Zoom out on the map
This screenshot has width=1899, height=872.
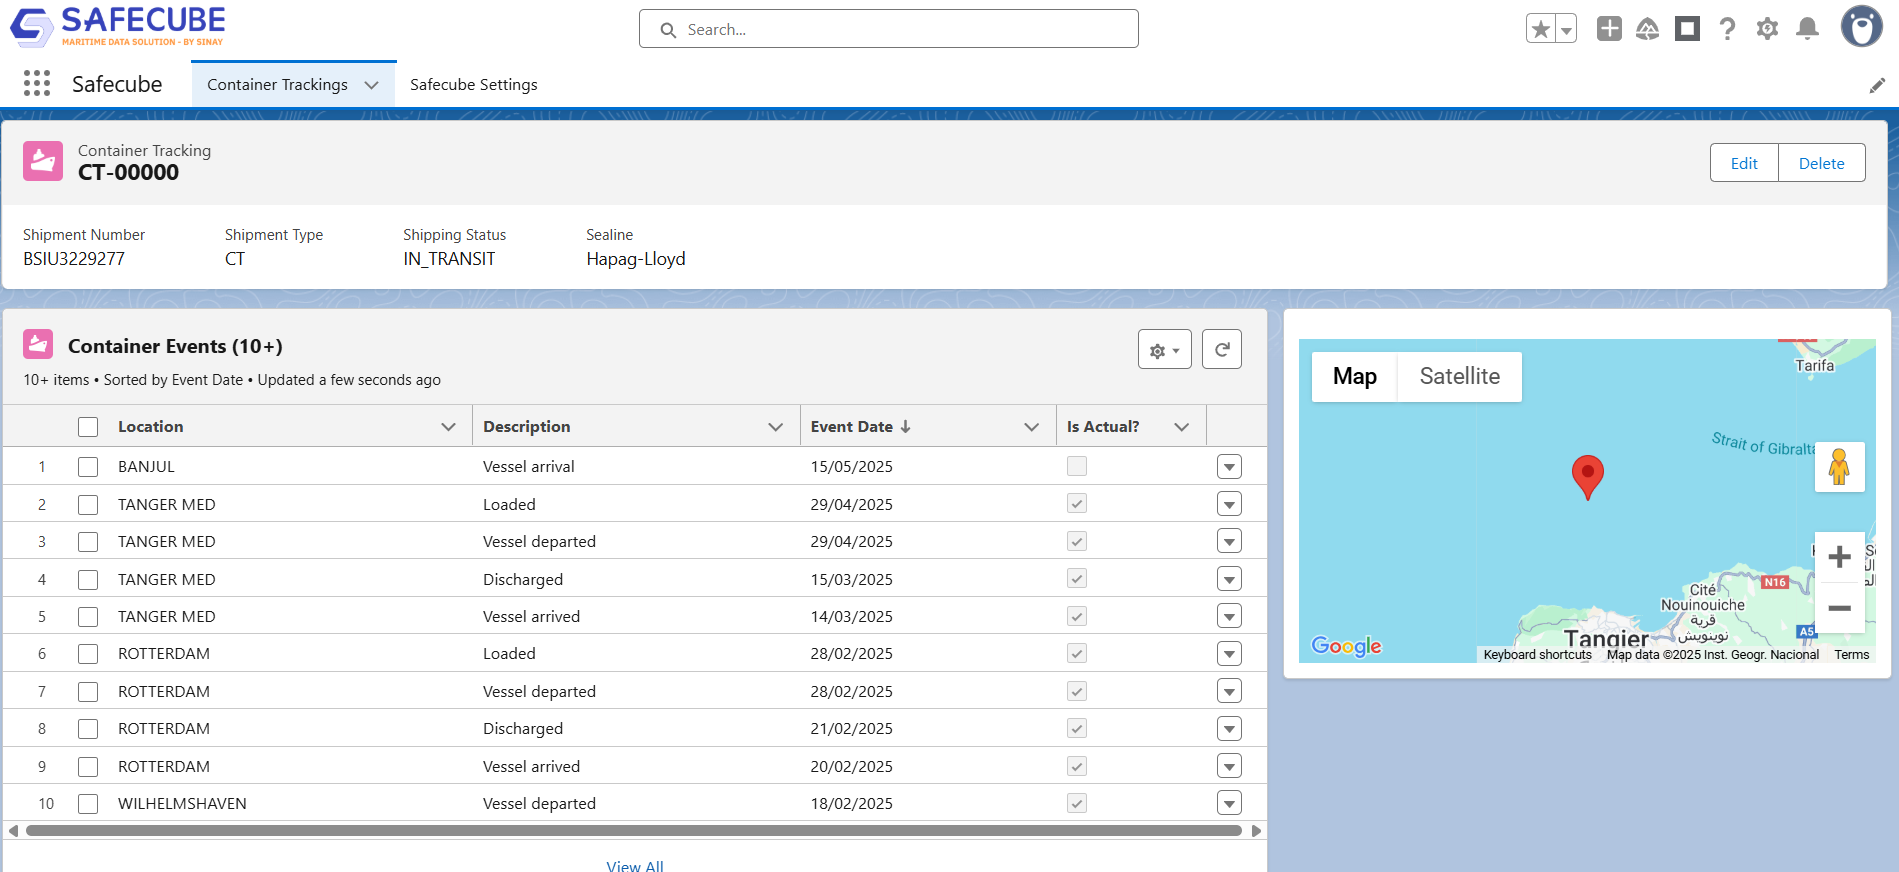pyautogui.click(x=1839, y=608)
